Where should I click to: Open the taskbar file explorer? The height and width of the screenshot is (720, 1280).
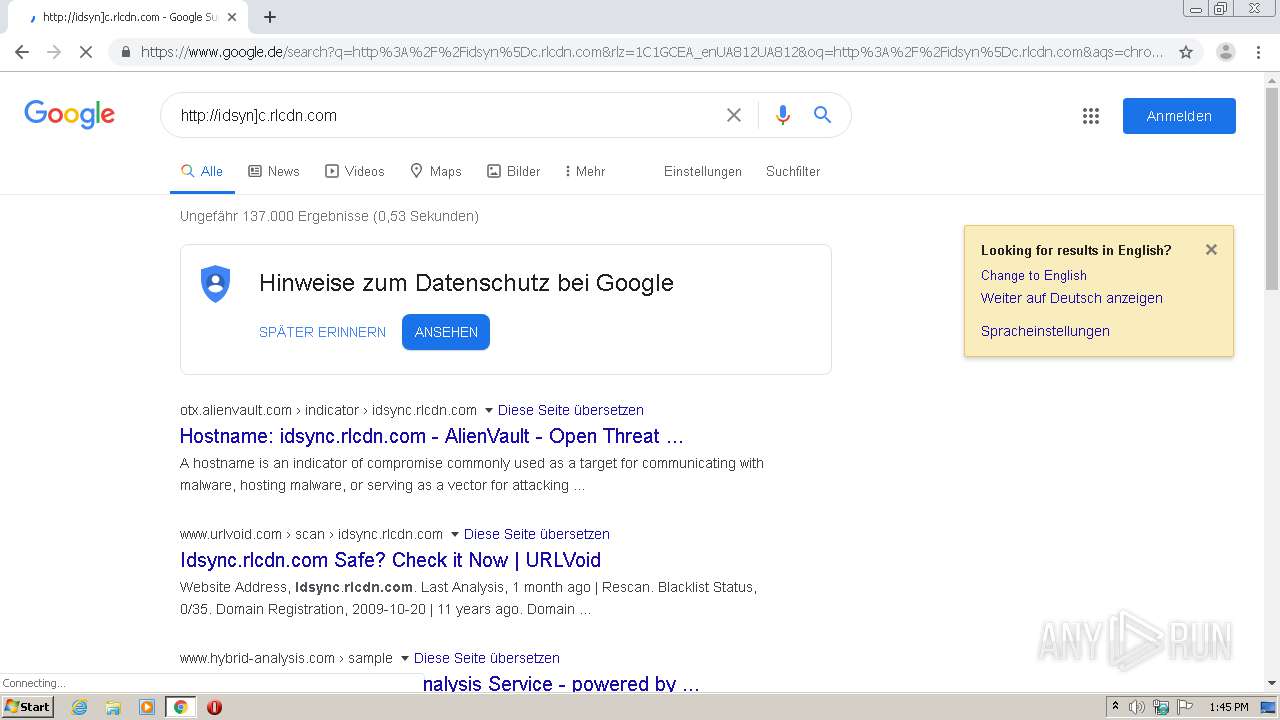[113, 707]
